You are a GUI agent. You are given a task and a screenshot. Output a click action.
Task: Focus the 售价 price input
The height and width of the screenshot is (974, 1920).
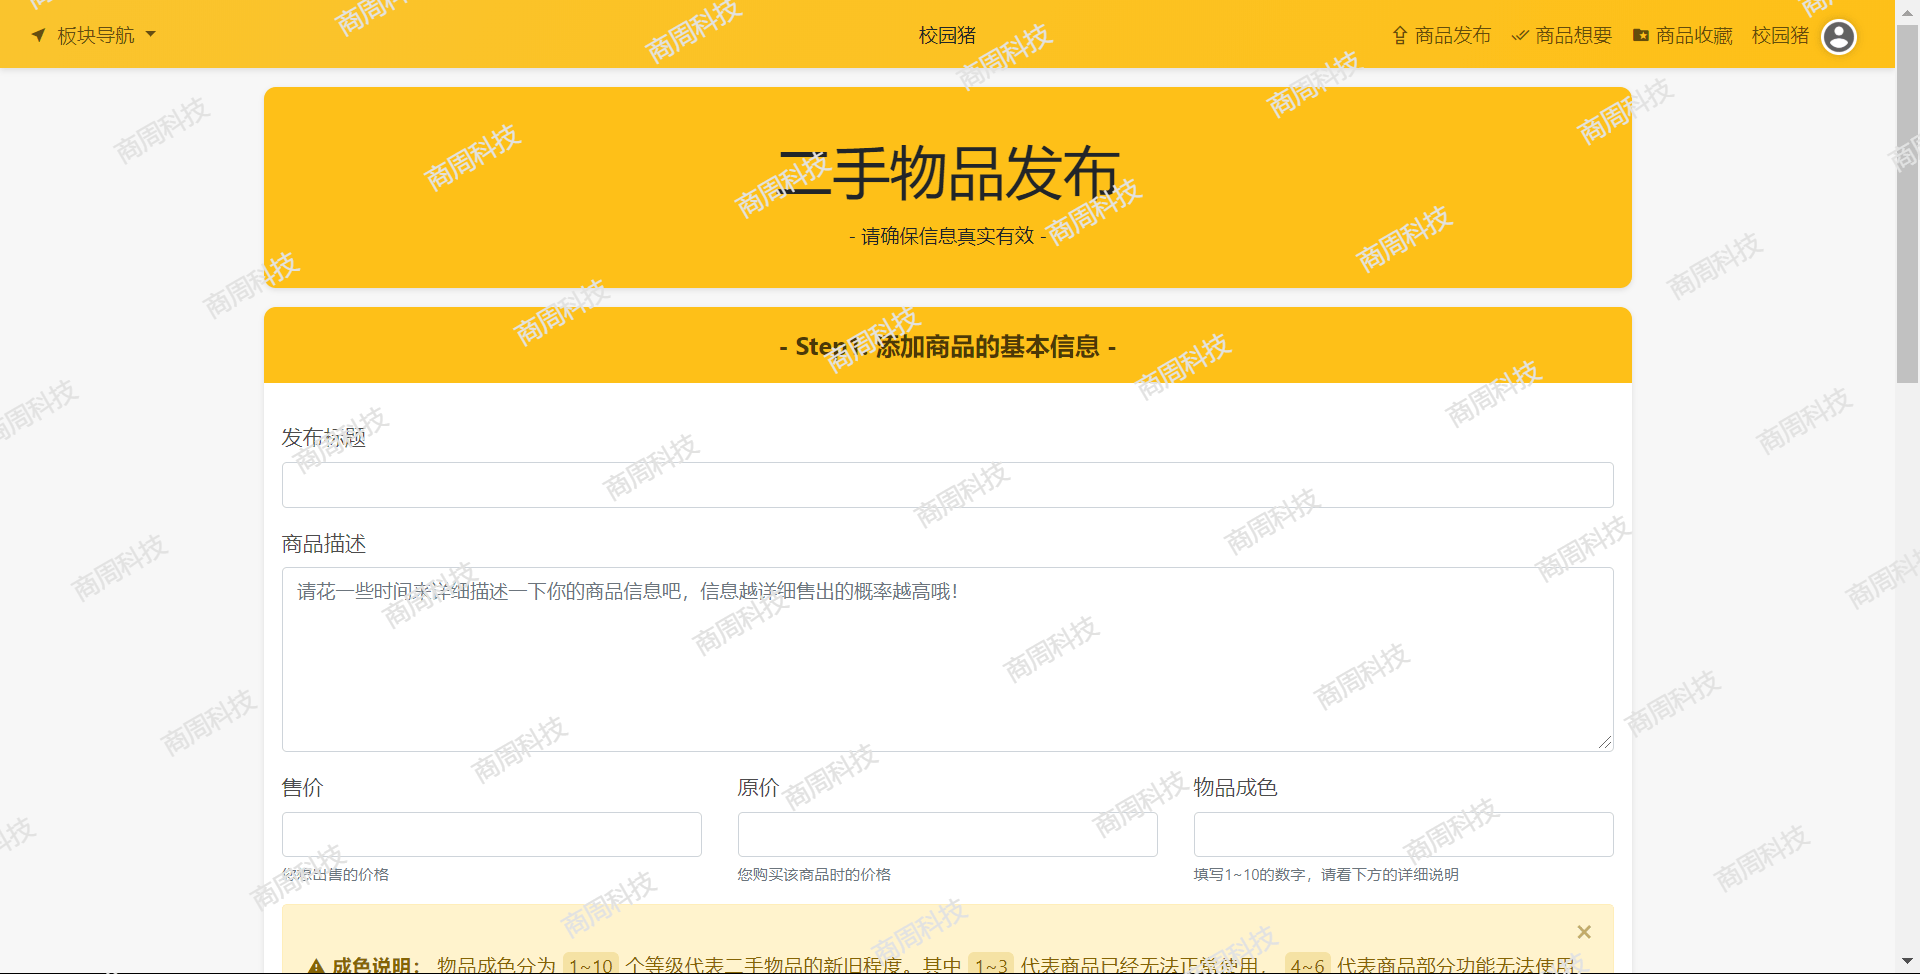[491, 834]
